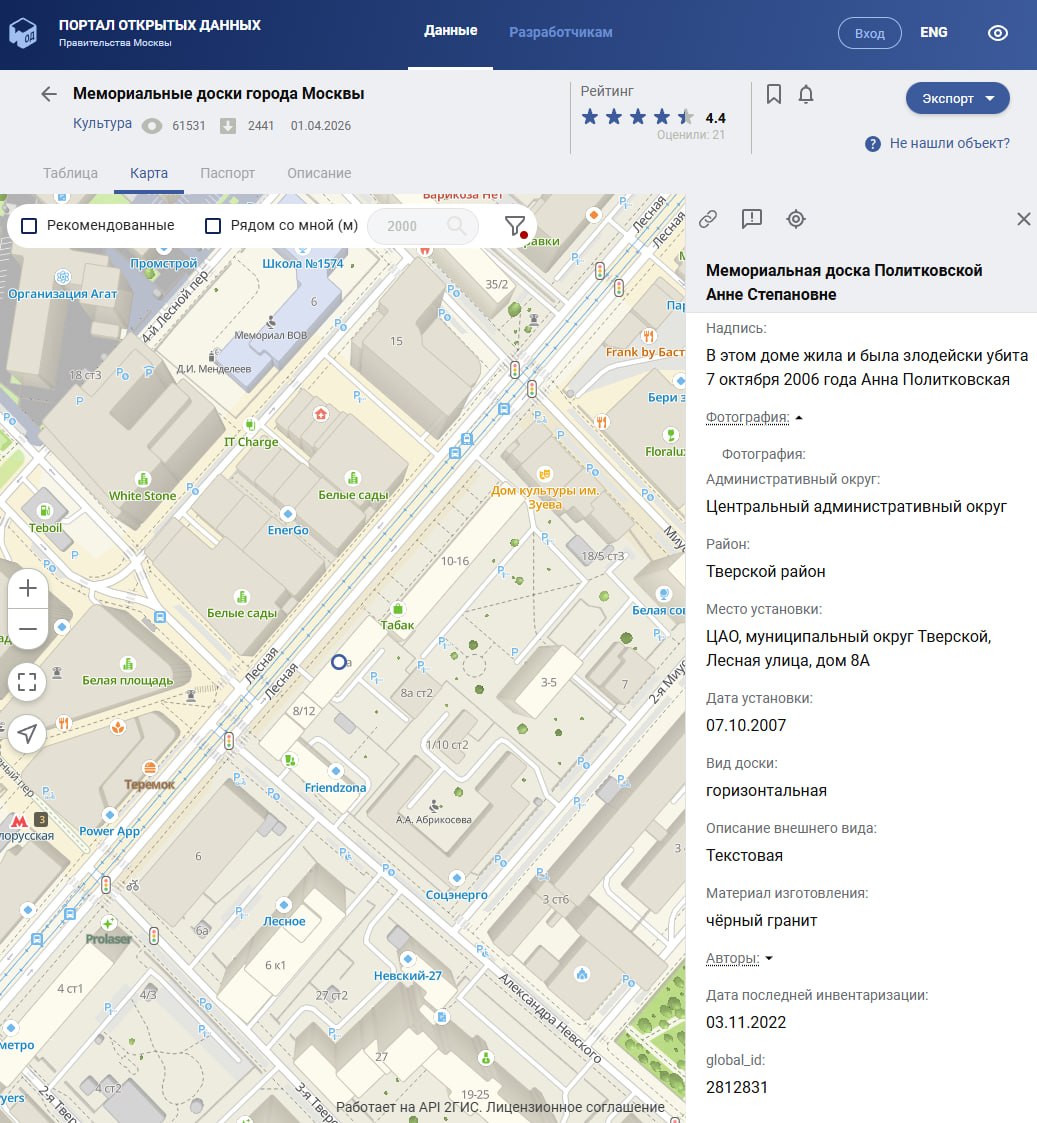Open the Данные menu item

[x=450, y=31]
